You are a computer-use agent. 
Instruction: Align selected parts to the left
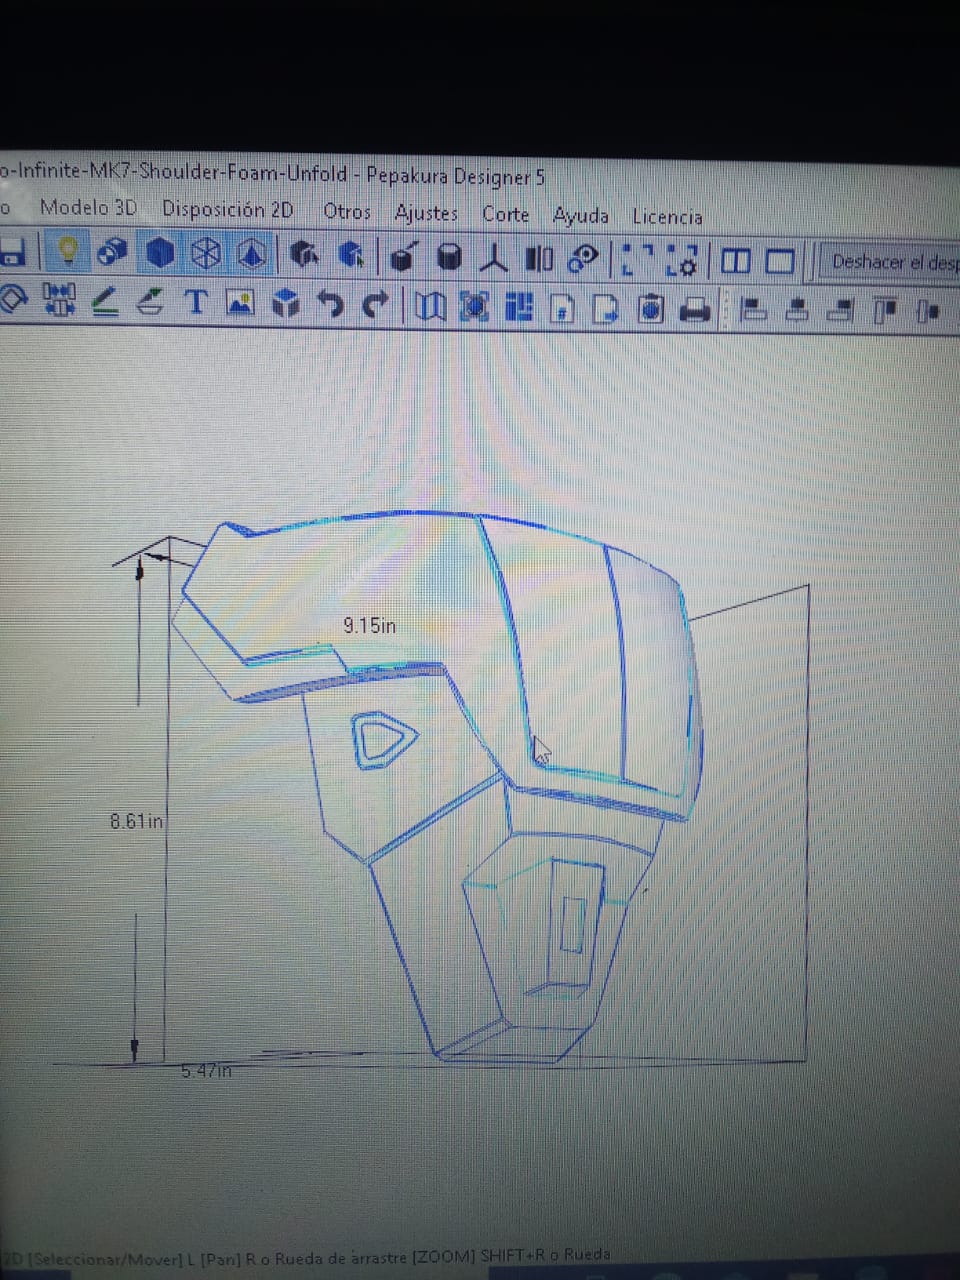tap(753, 311)
